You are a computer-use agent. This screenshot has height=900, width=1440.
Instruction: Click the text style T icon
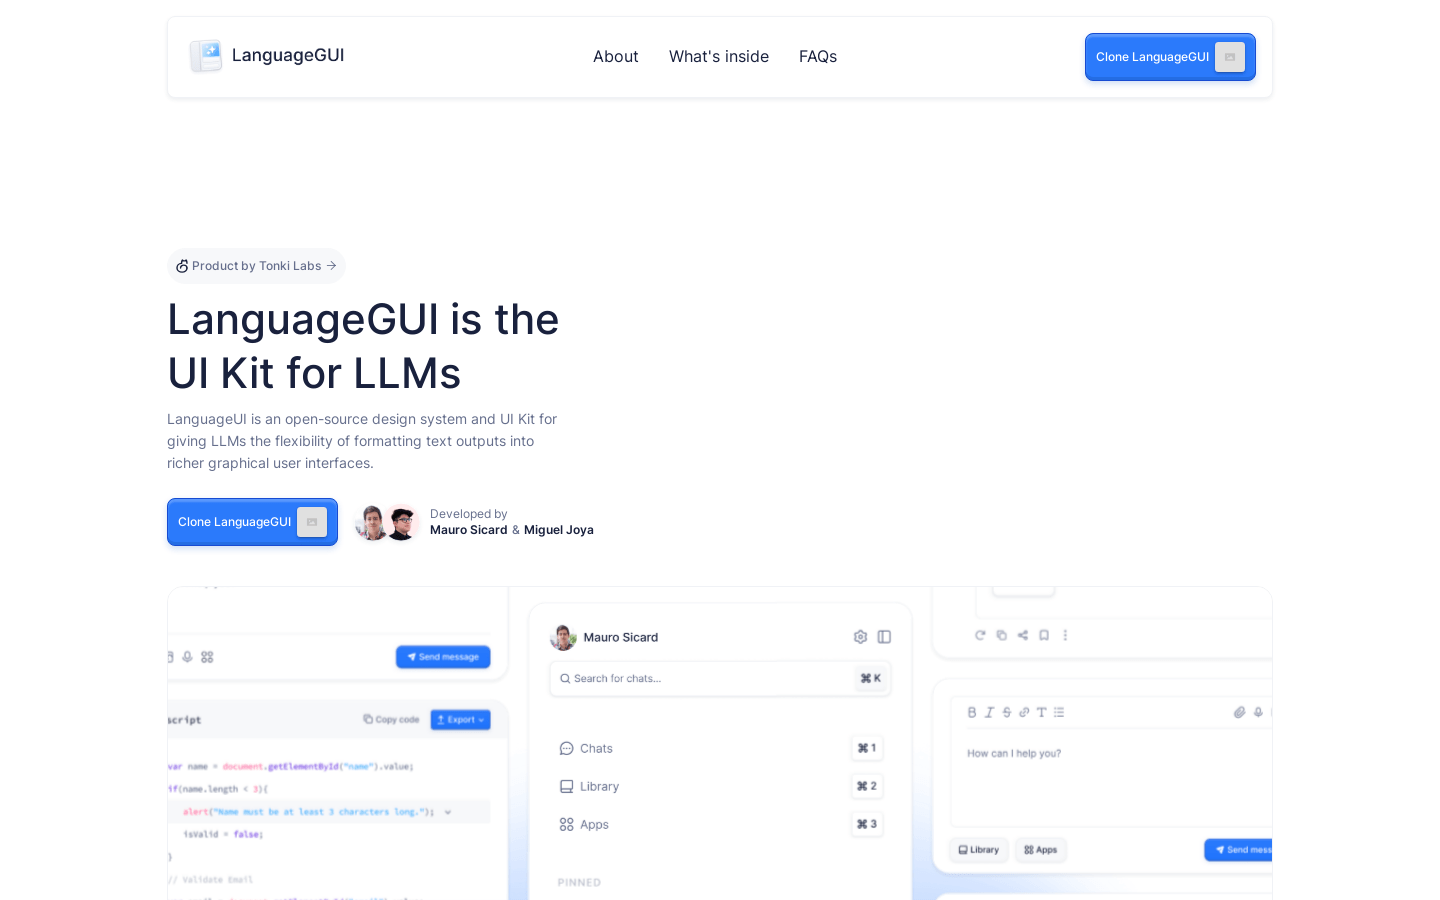(1041, 712)
